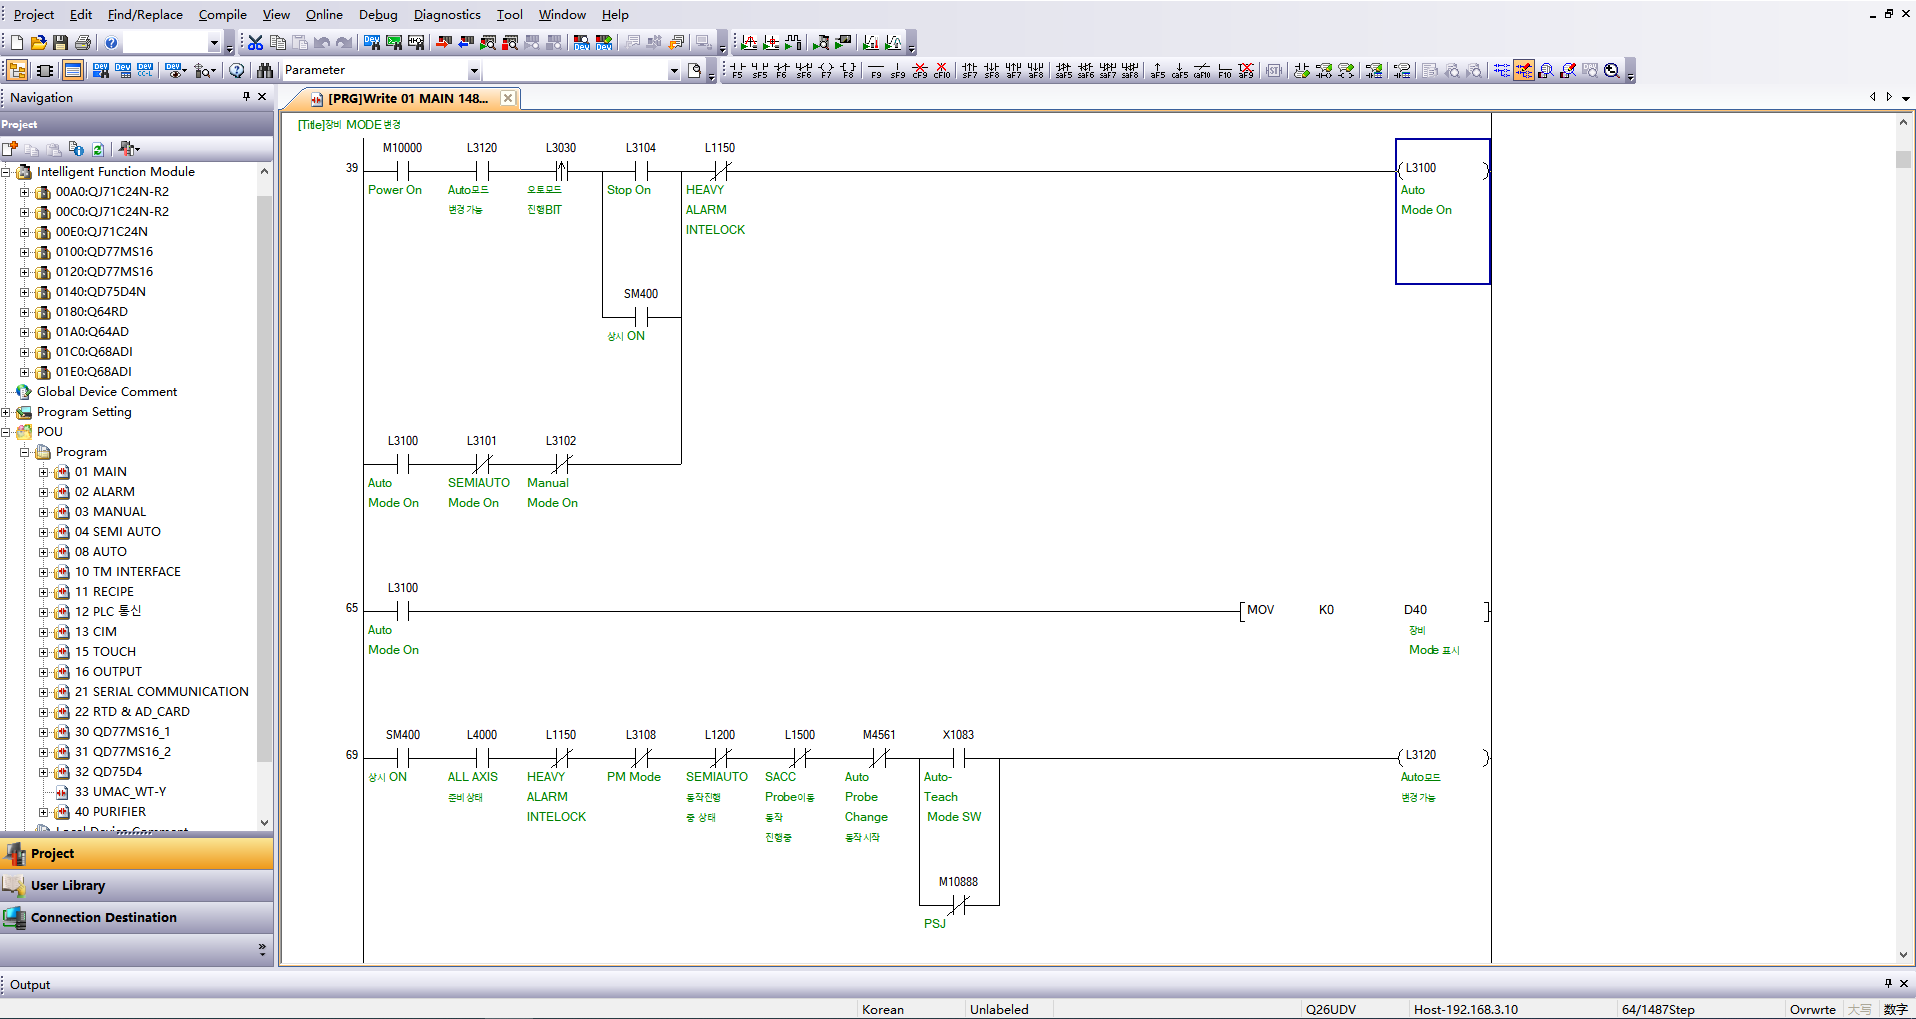Image resolution: width=1916 pixels, height=1019 pixels.
Task: Insert an open contact with F5 icon
Action: pyautogui.click(x=737, y=70)
